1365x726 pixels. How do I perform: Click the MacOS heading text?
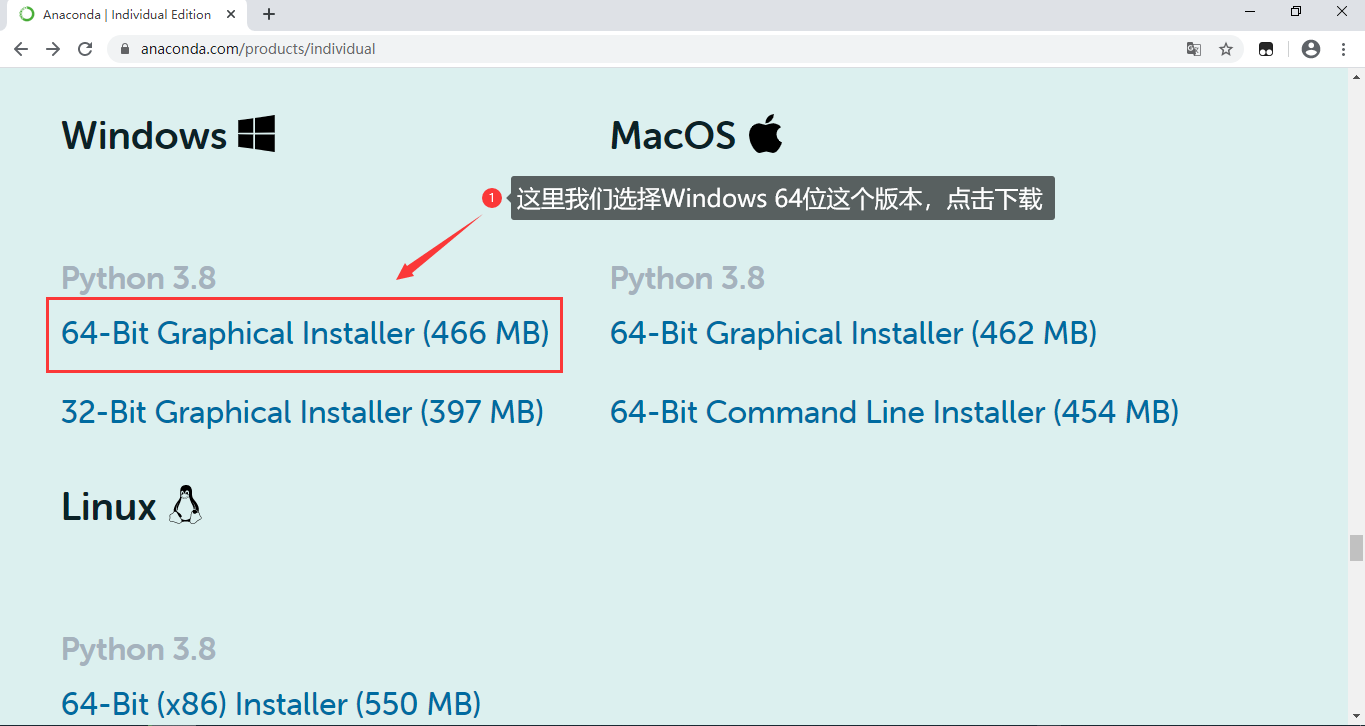click(673, 135)
